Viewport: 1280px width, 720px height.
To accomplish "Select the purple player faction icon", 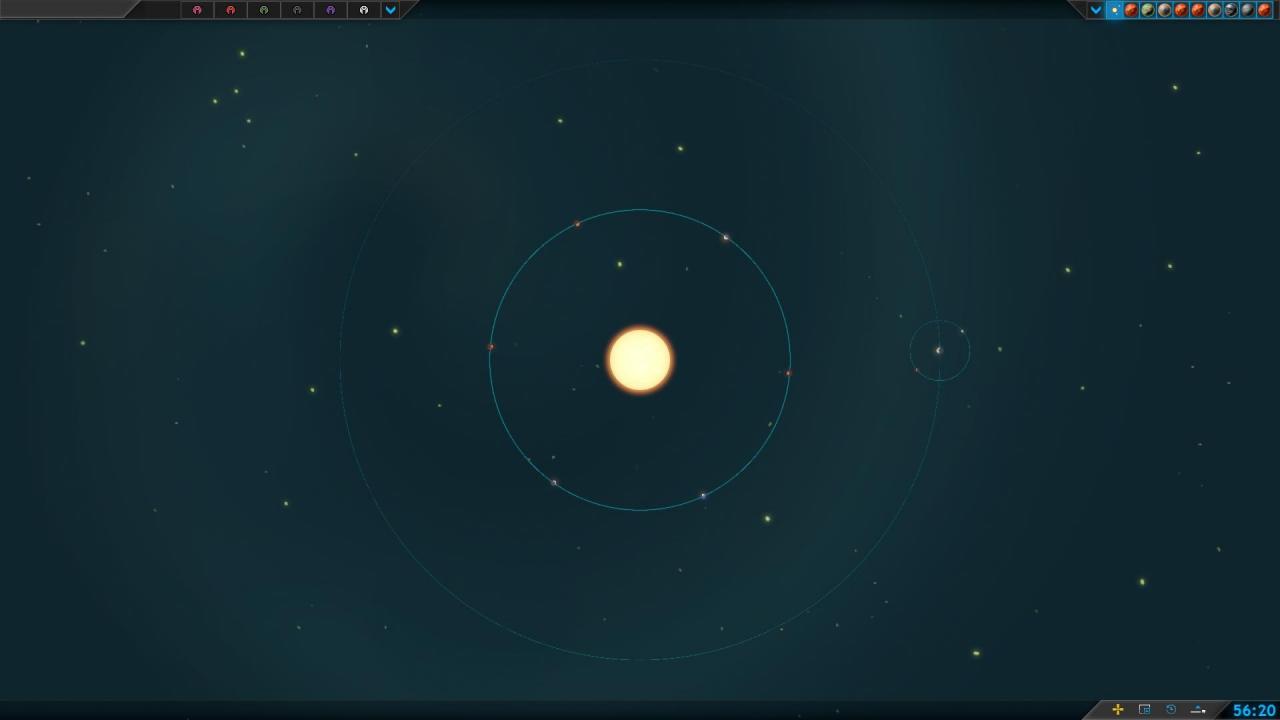I will (x=330, y=10).
